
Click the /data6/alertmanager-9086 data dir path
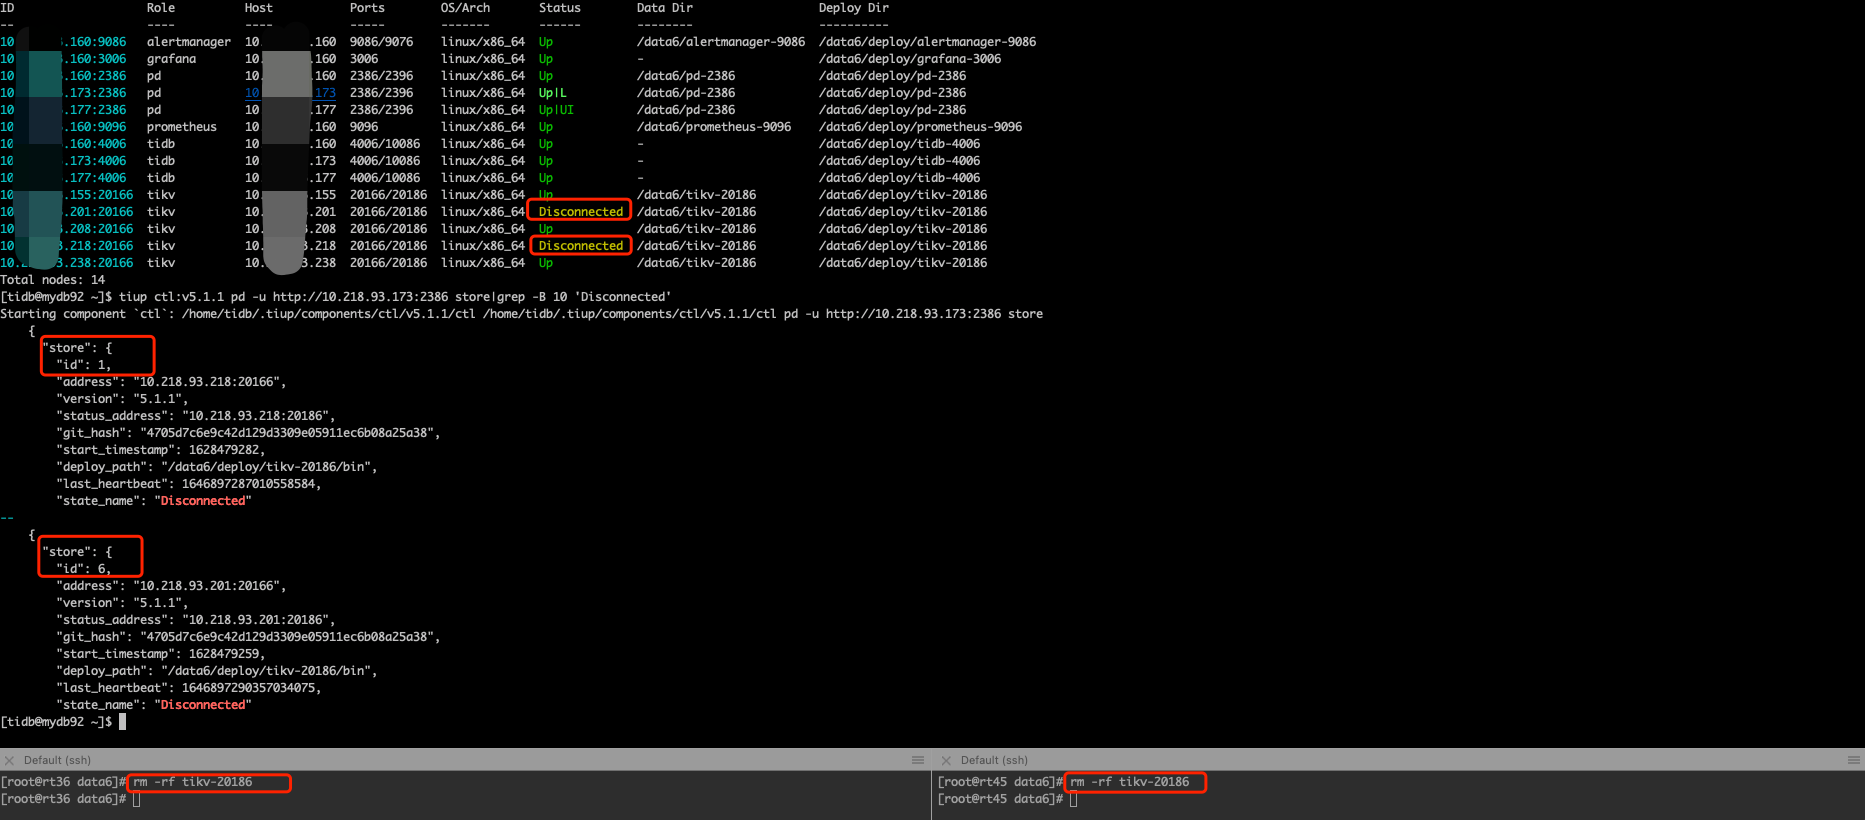(721, 42)
